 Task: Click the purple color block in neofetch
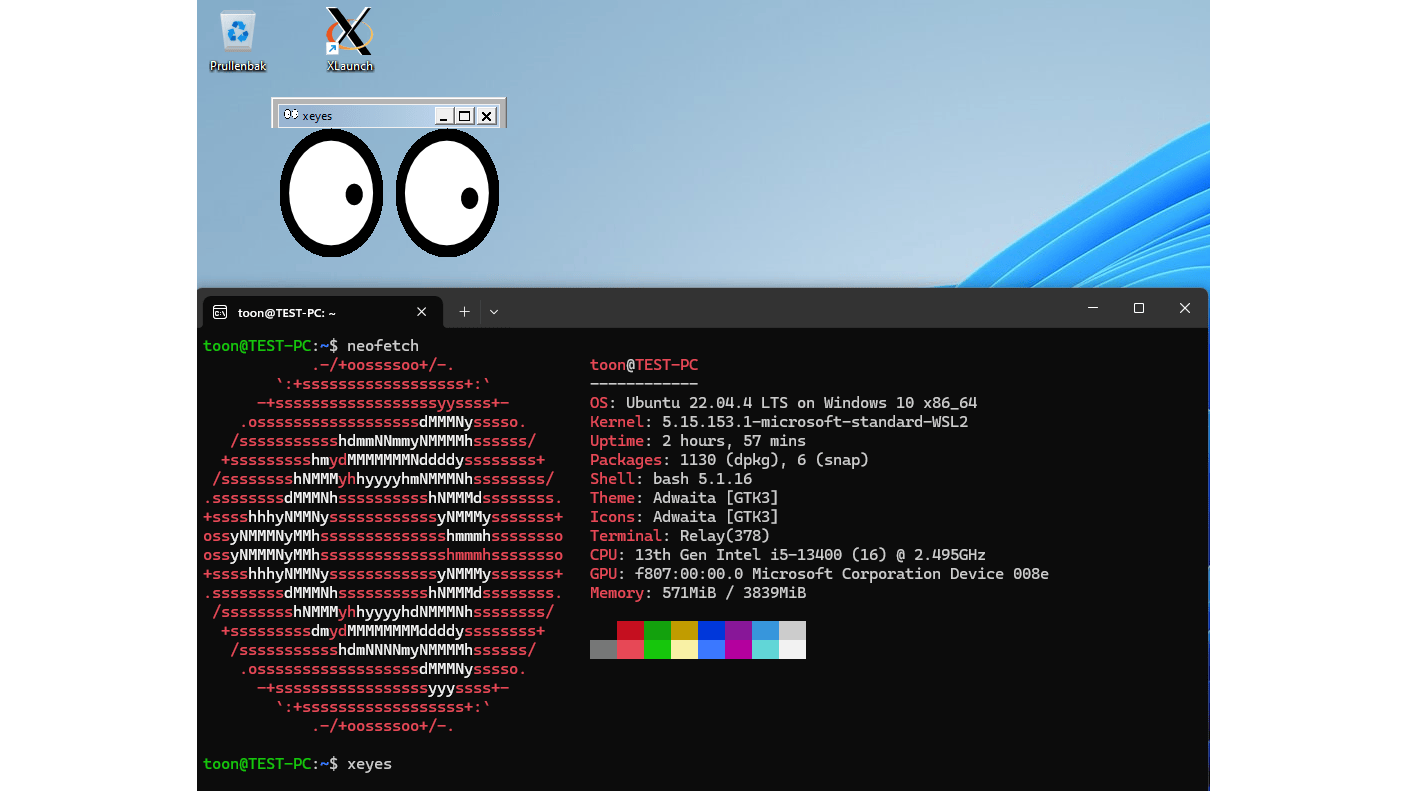tap(738, 631)
